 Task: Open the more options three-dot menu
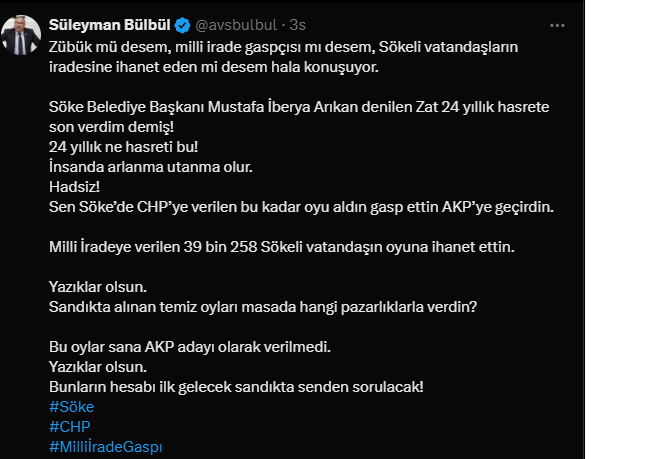pyautogui.click(x=557, y=26)
